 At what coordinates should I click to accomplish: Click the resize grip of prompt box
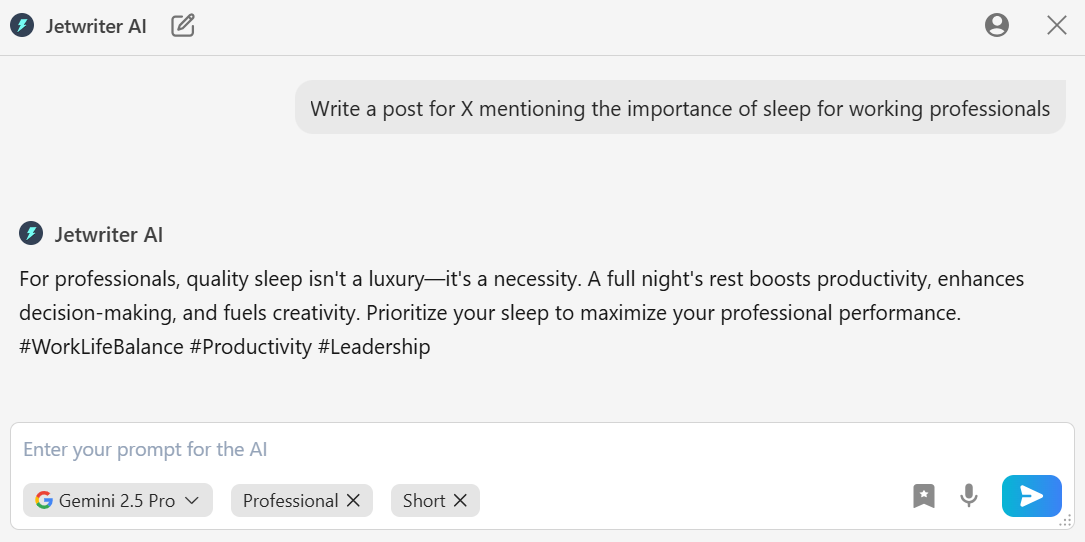tap(1066, 520)
